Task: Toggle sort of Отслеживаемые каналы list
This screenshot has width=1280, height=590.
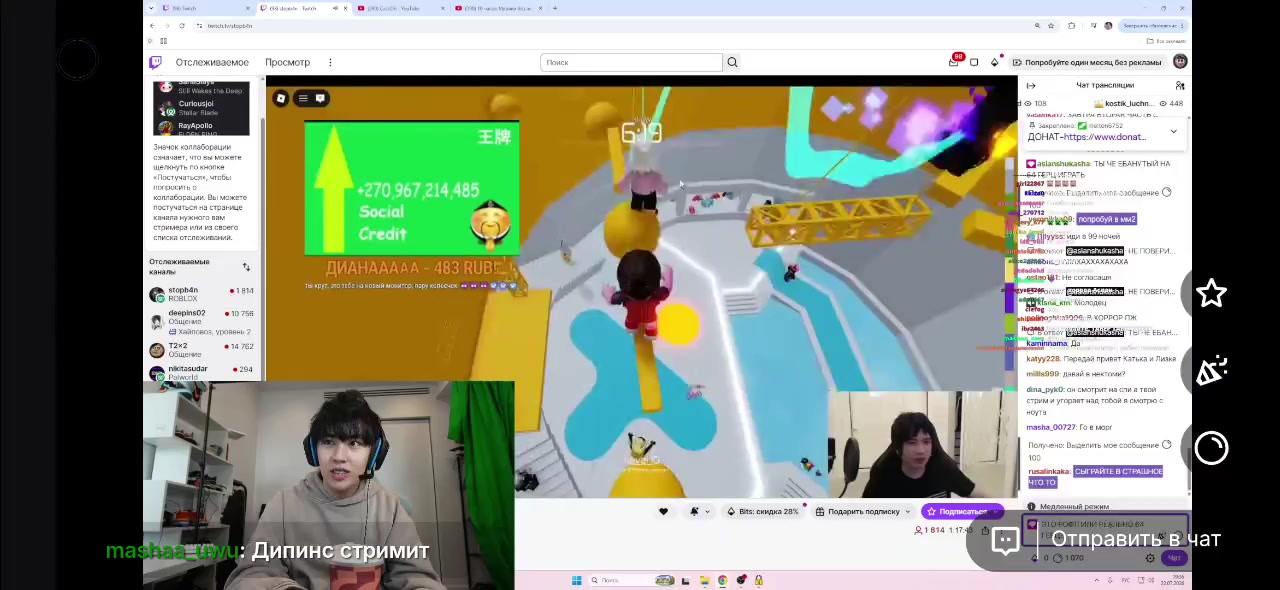Action: [x=246, y=267]
